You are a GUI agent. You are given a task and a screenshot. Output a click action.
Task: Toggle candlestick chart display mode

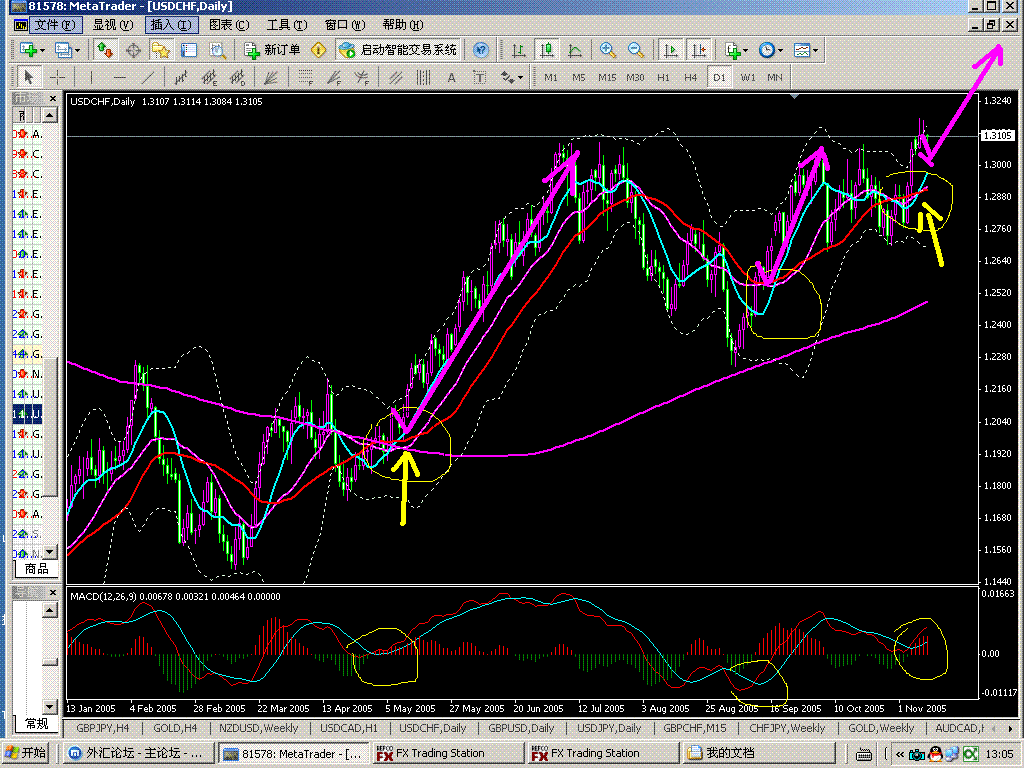click(546, 49)
